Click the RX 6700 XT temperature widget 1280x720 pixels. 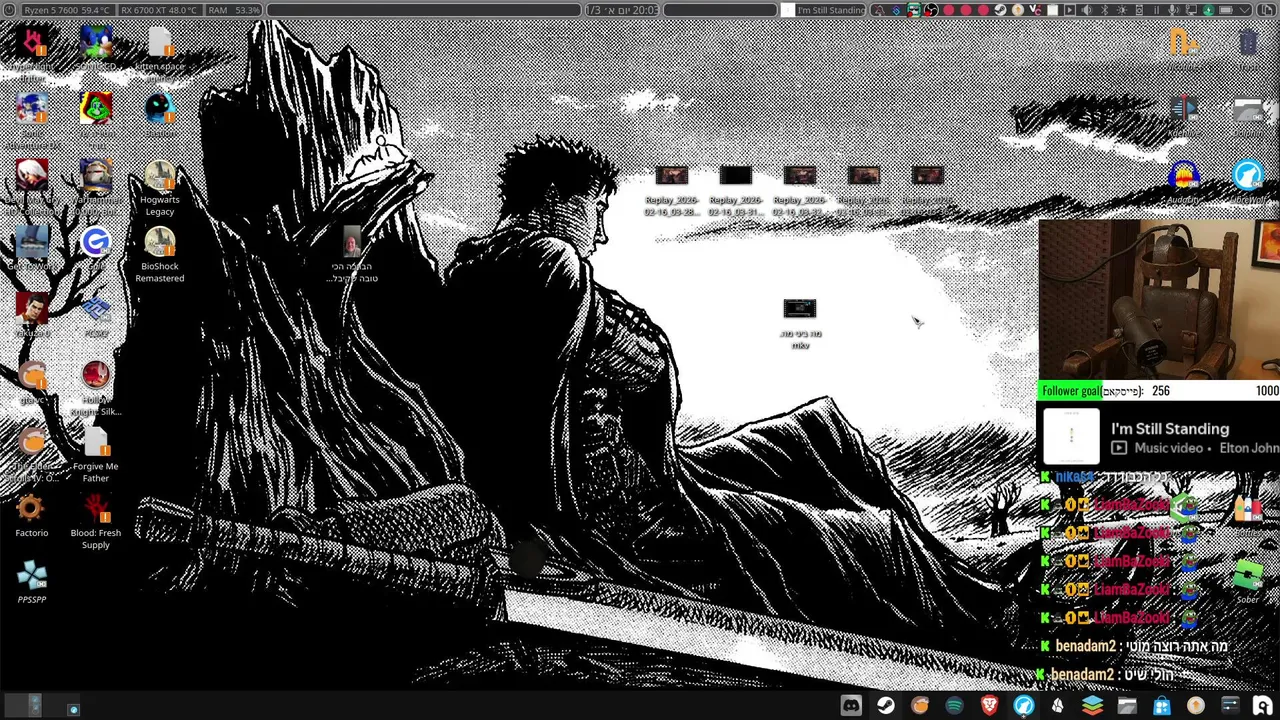[x=158, y=10]
